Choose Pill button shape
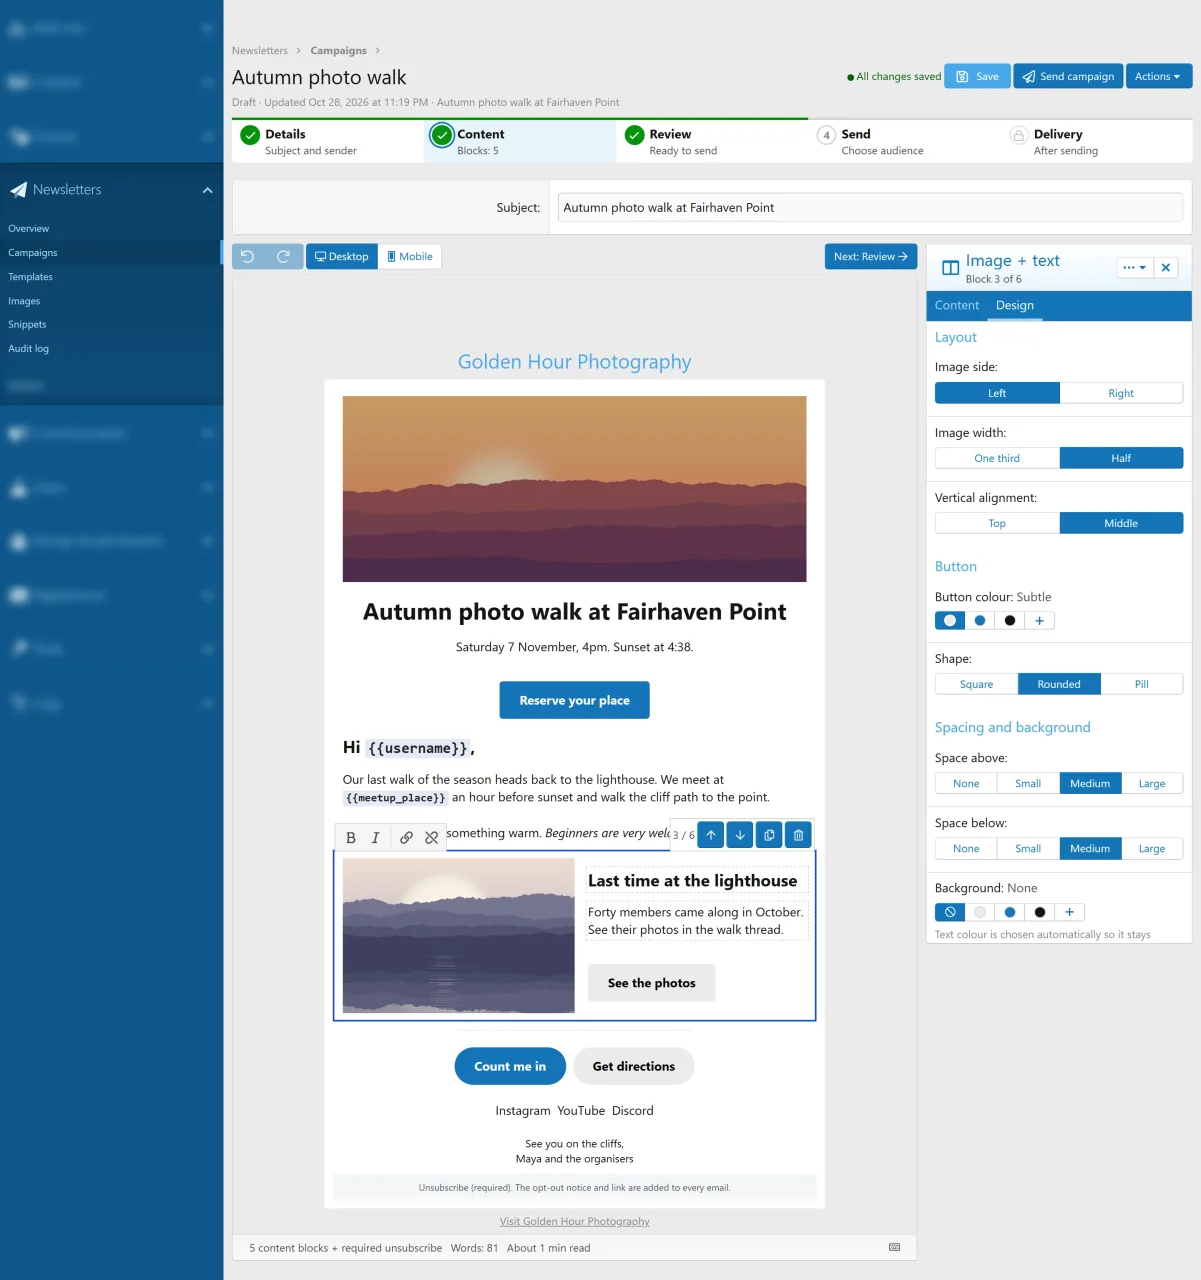The height and width of the screenshot is (1280, 1201). click(1142, 684)
